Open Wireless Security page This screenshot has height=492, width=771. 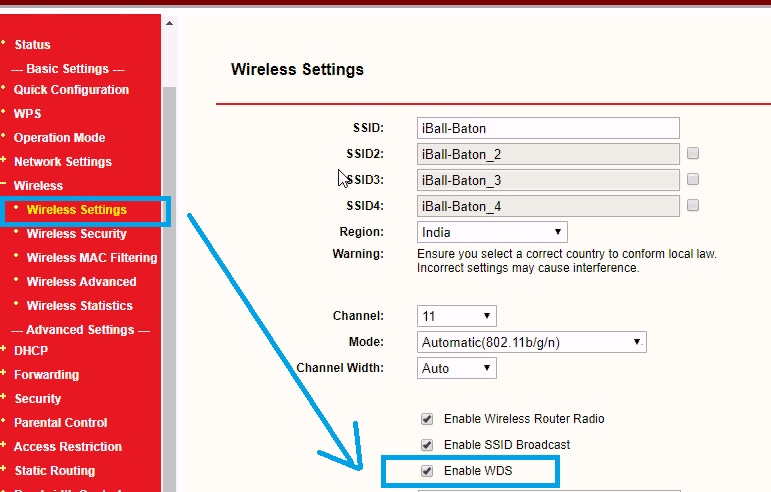pos(77,234)
